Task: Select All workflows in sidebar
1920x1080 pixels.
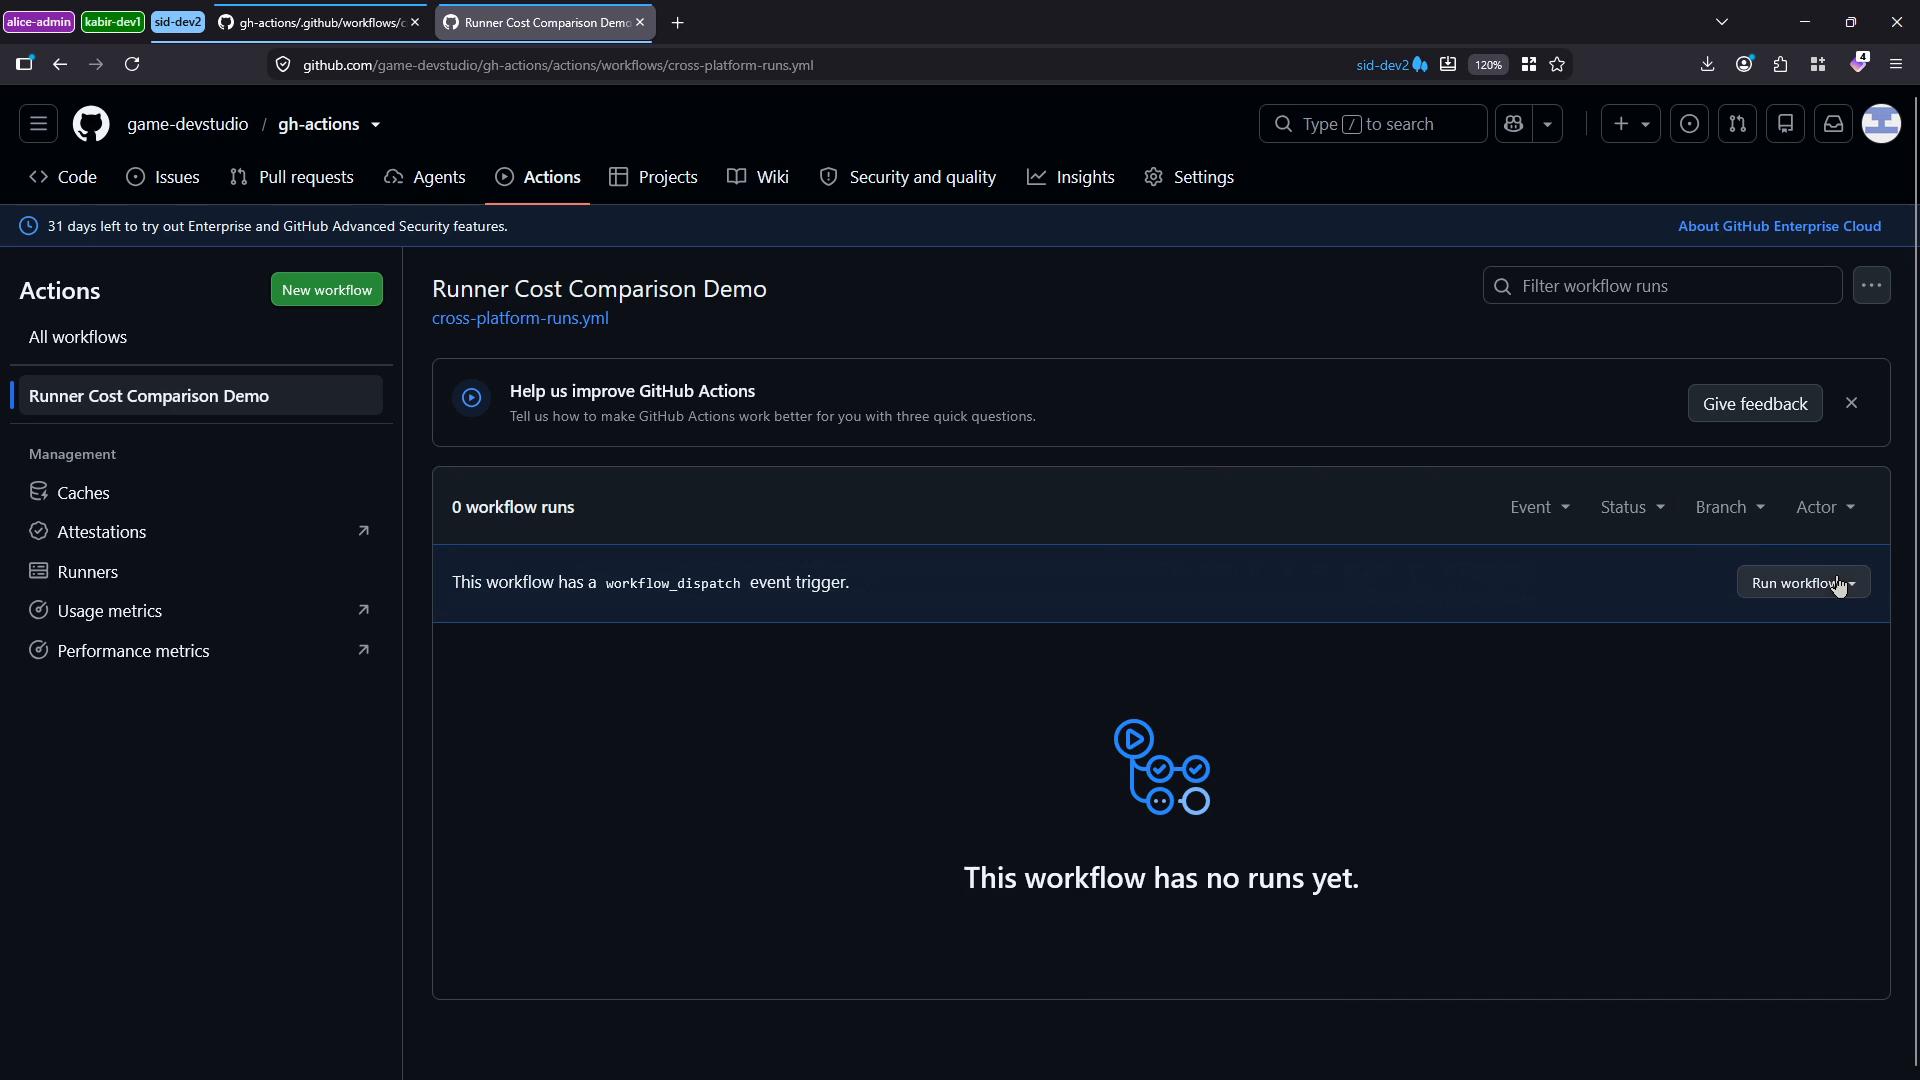Action: [x=200, y=337]
